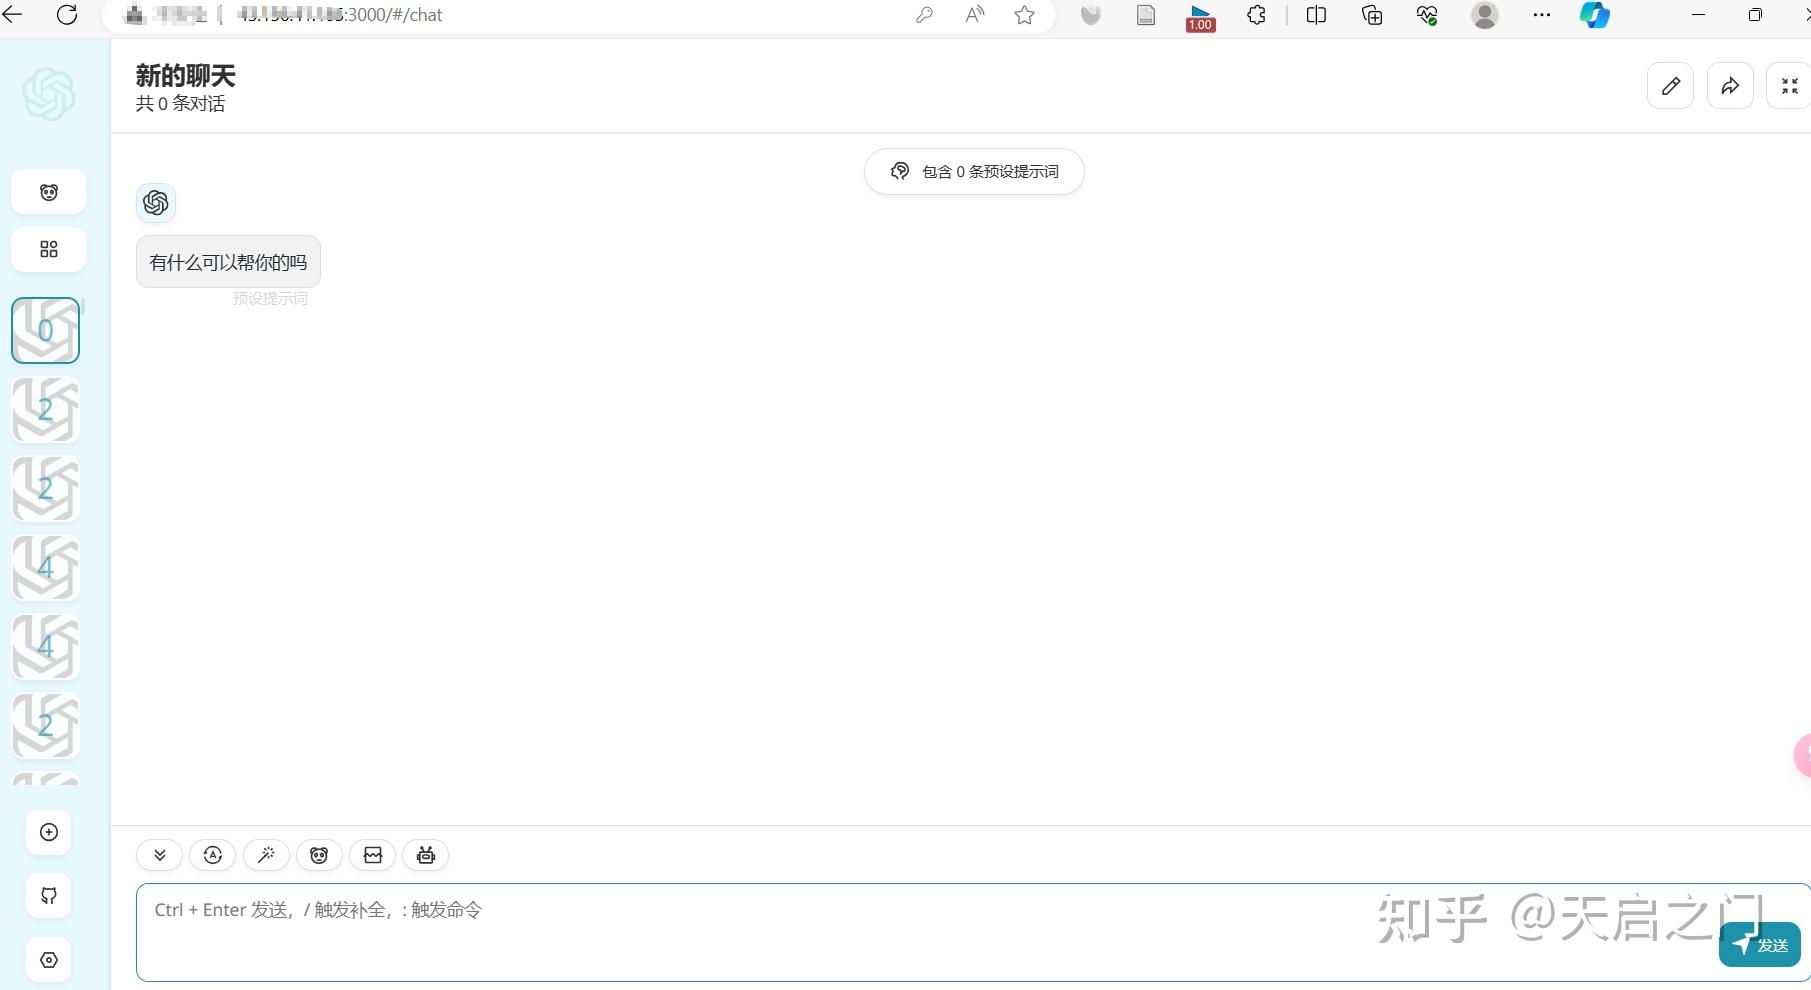Image resolution: width=1811 pixels, height=990 pixels.
Task: Open the browser extensions puzzle icon
Action: 1257,15
